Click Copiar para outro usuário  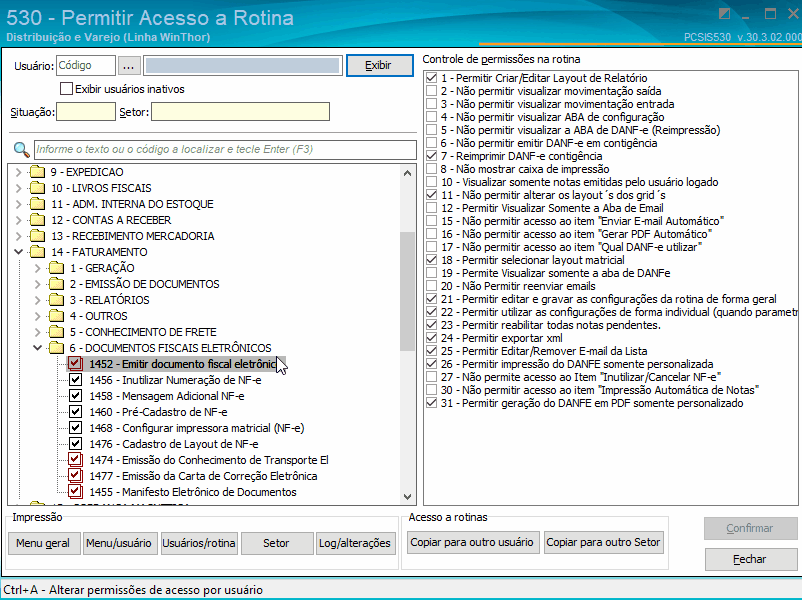coord(472,542)
